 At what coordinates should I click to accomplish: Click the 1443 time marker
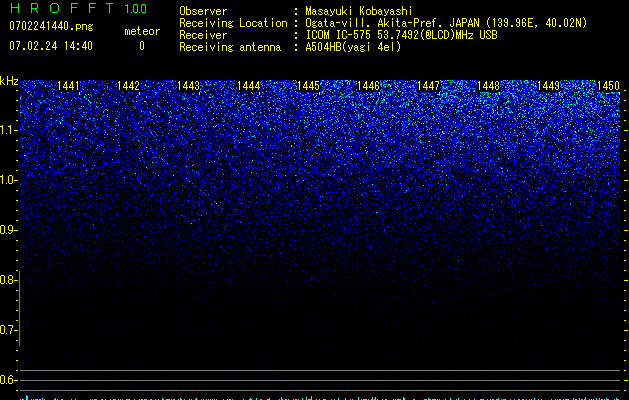tap(189, 86)
